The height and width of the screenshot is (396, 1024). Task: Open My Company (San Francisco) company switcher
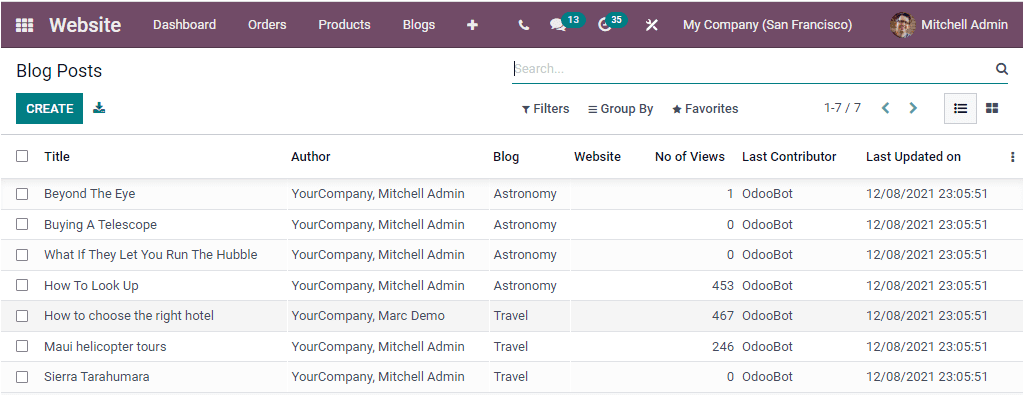[x=767, y=25]
